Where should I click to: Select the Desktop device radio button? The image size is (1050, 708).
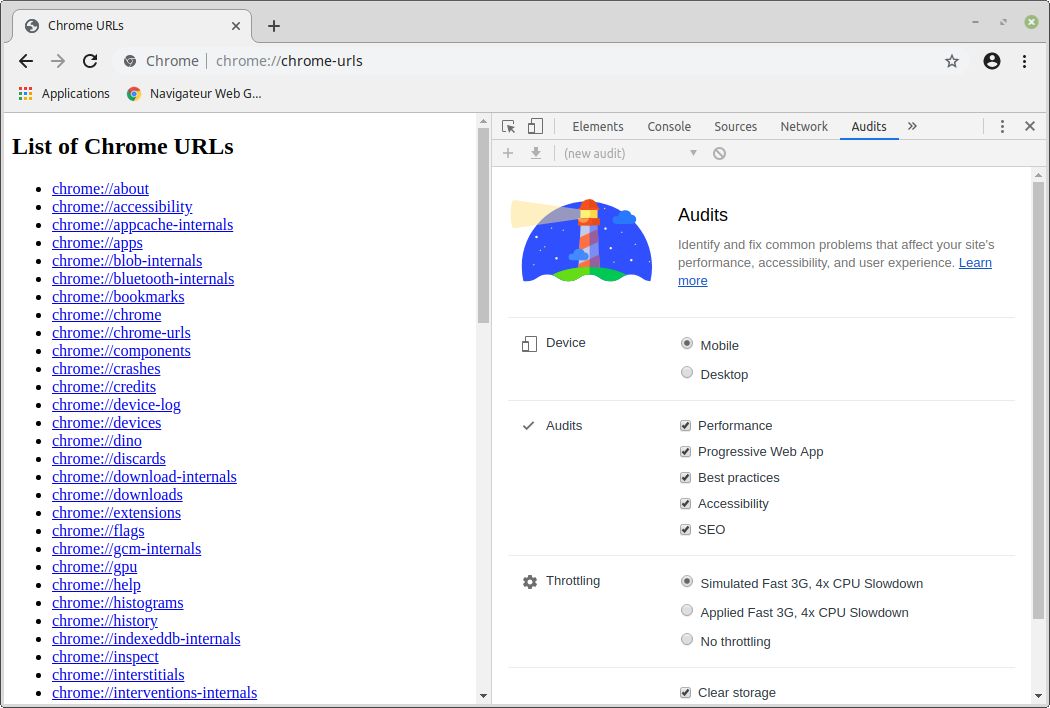point(687,373)
